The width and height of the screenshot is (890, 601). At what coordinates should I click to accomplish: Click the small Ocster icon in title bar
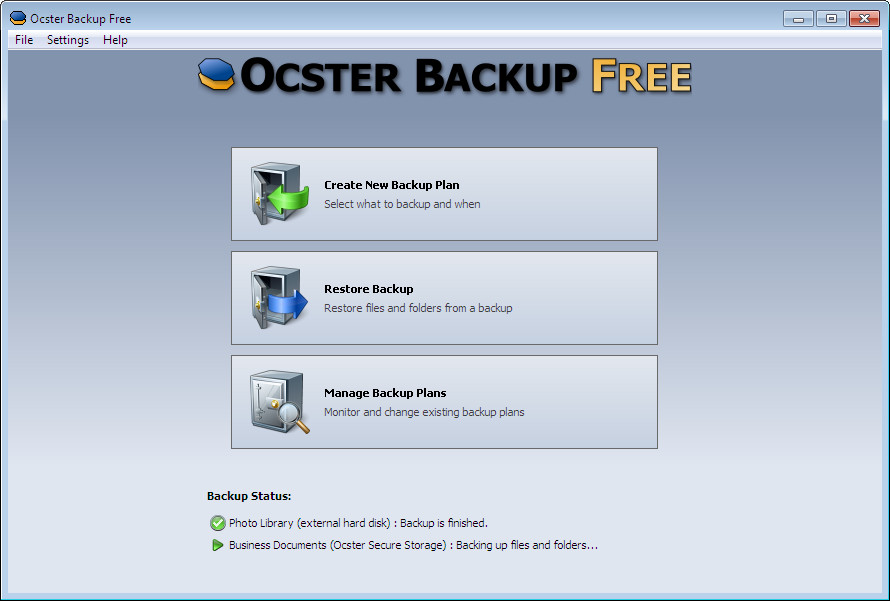18,18
